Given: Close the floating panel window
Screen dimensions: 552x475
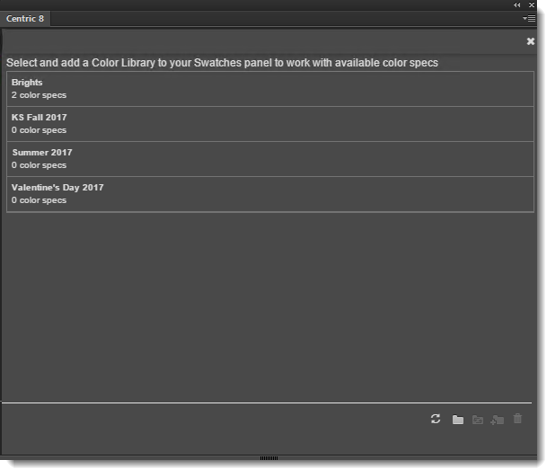Looking at the screenshot, I should [532, 5].
